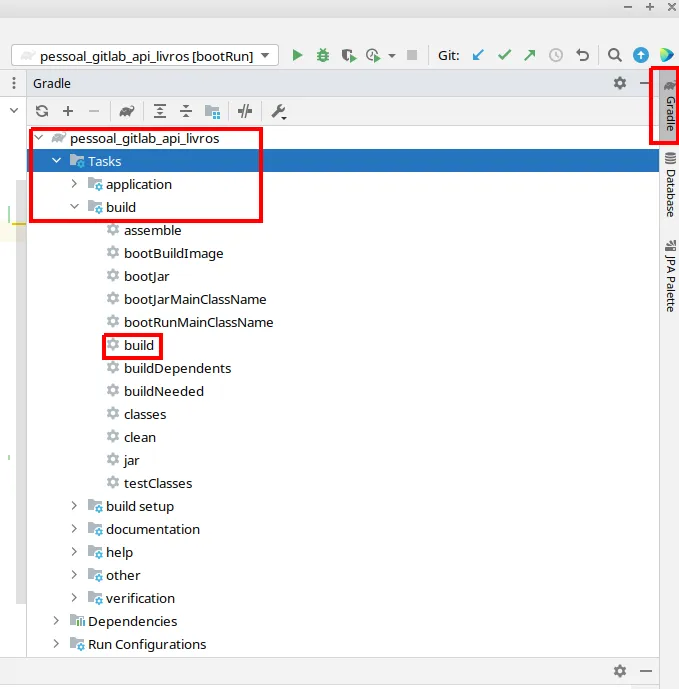Expand the application task group

74,184
